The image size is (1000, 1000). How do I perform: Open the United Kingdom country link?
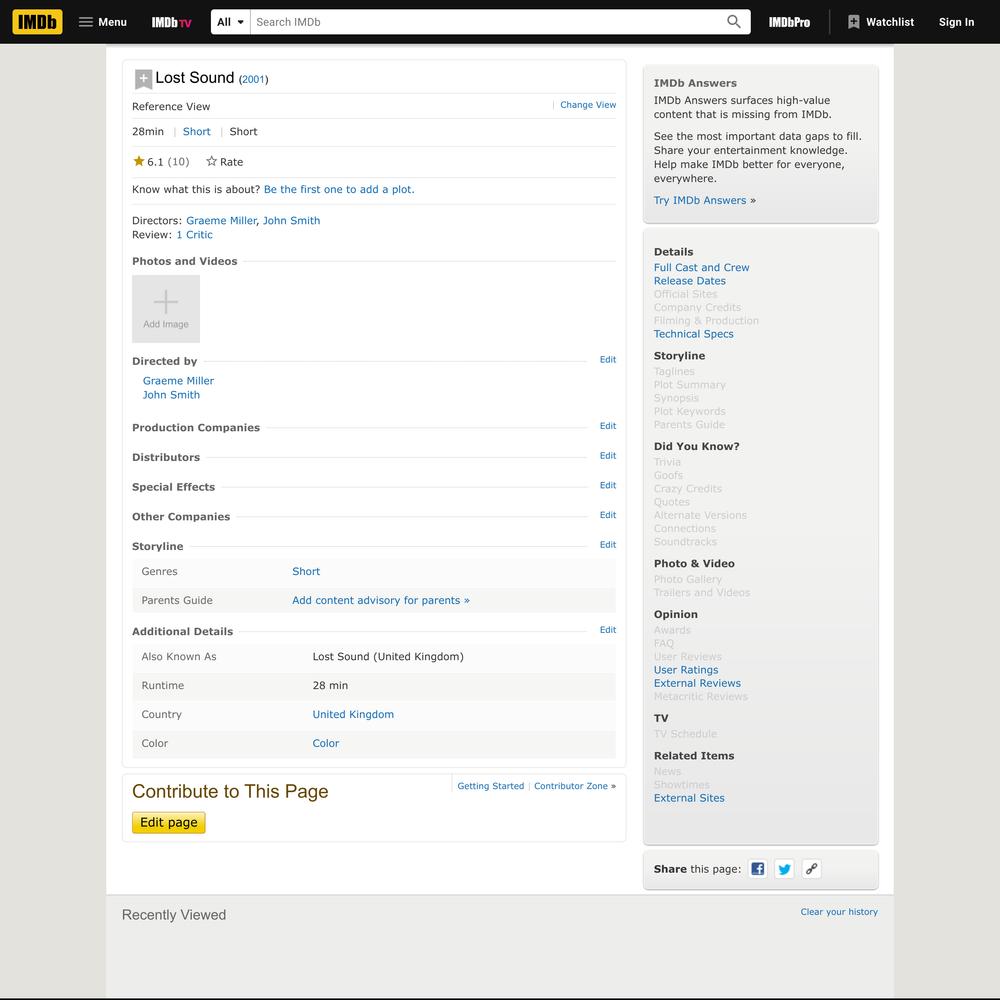click(x=353, y=714)
